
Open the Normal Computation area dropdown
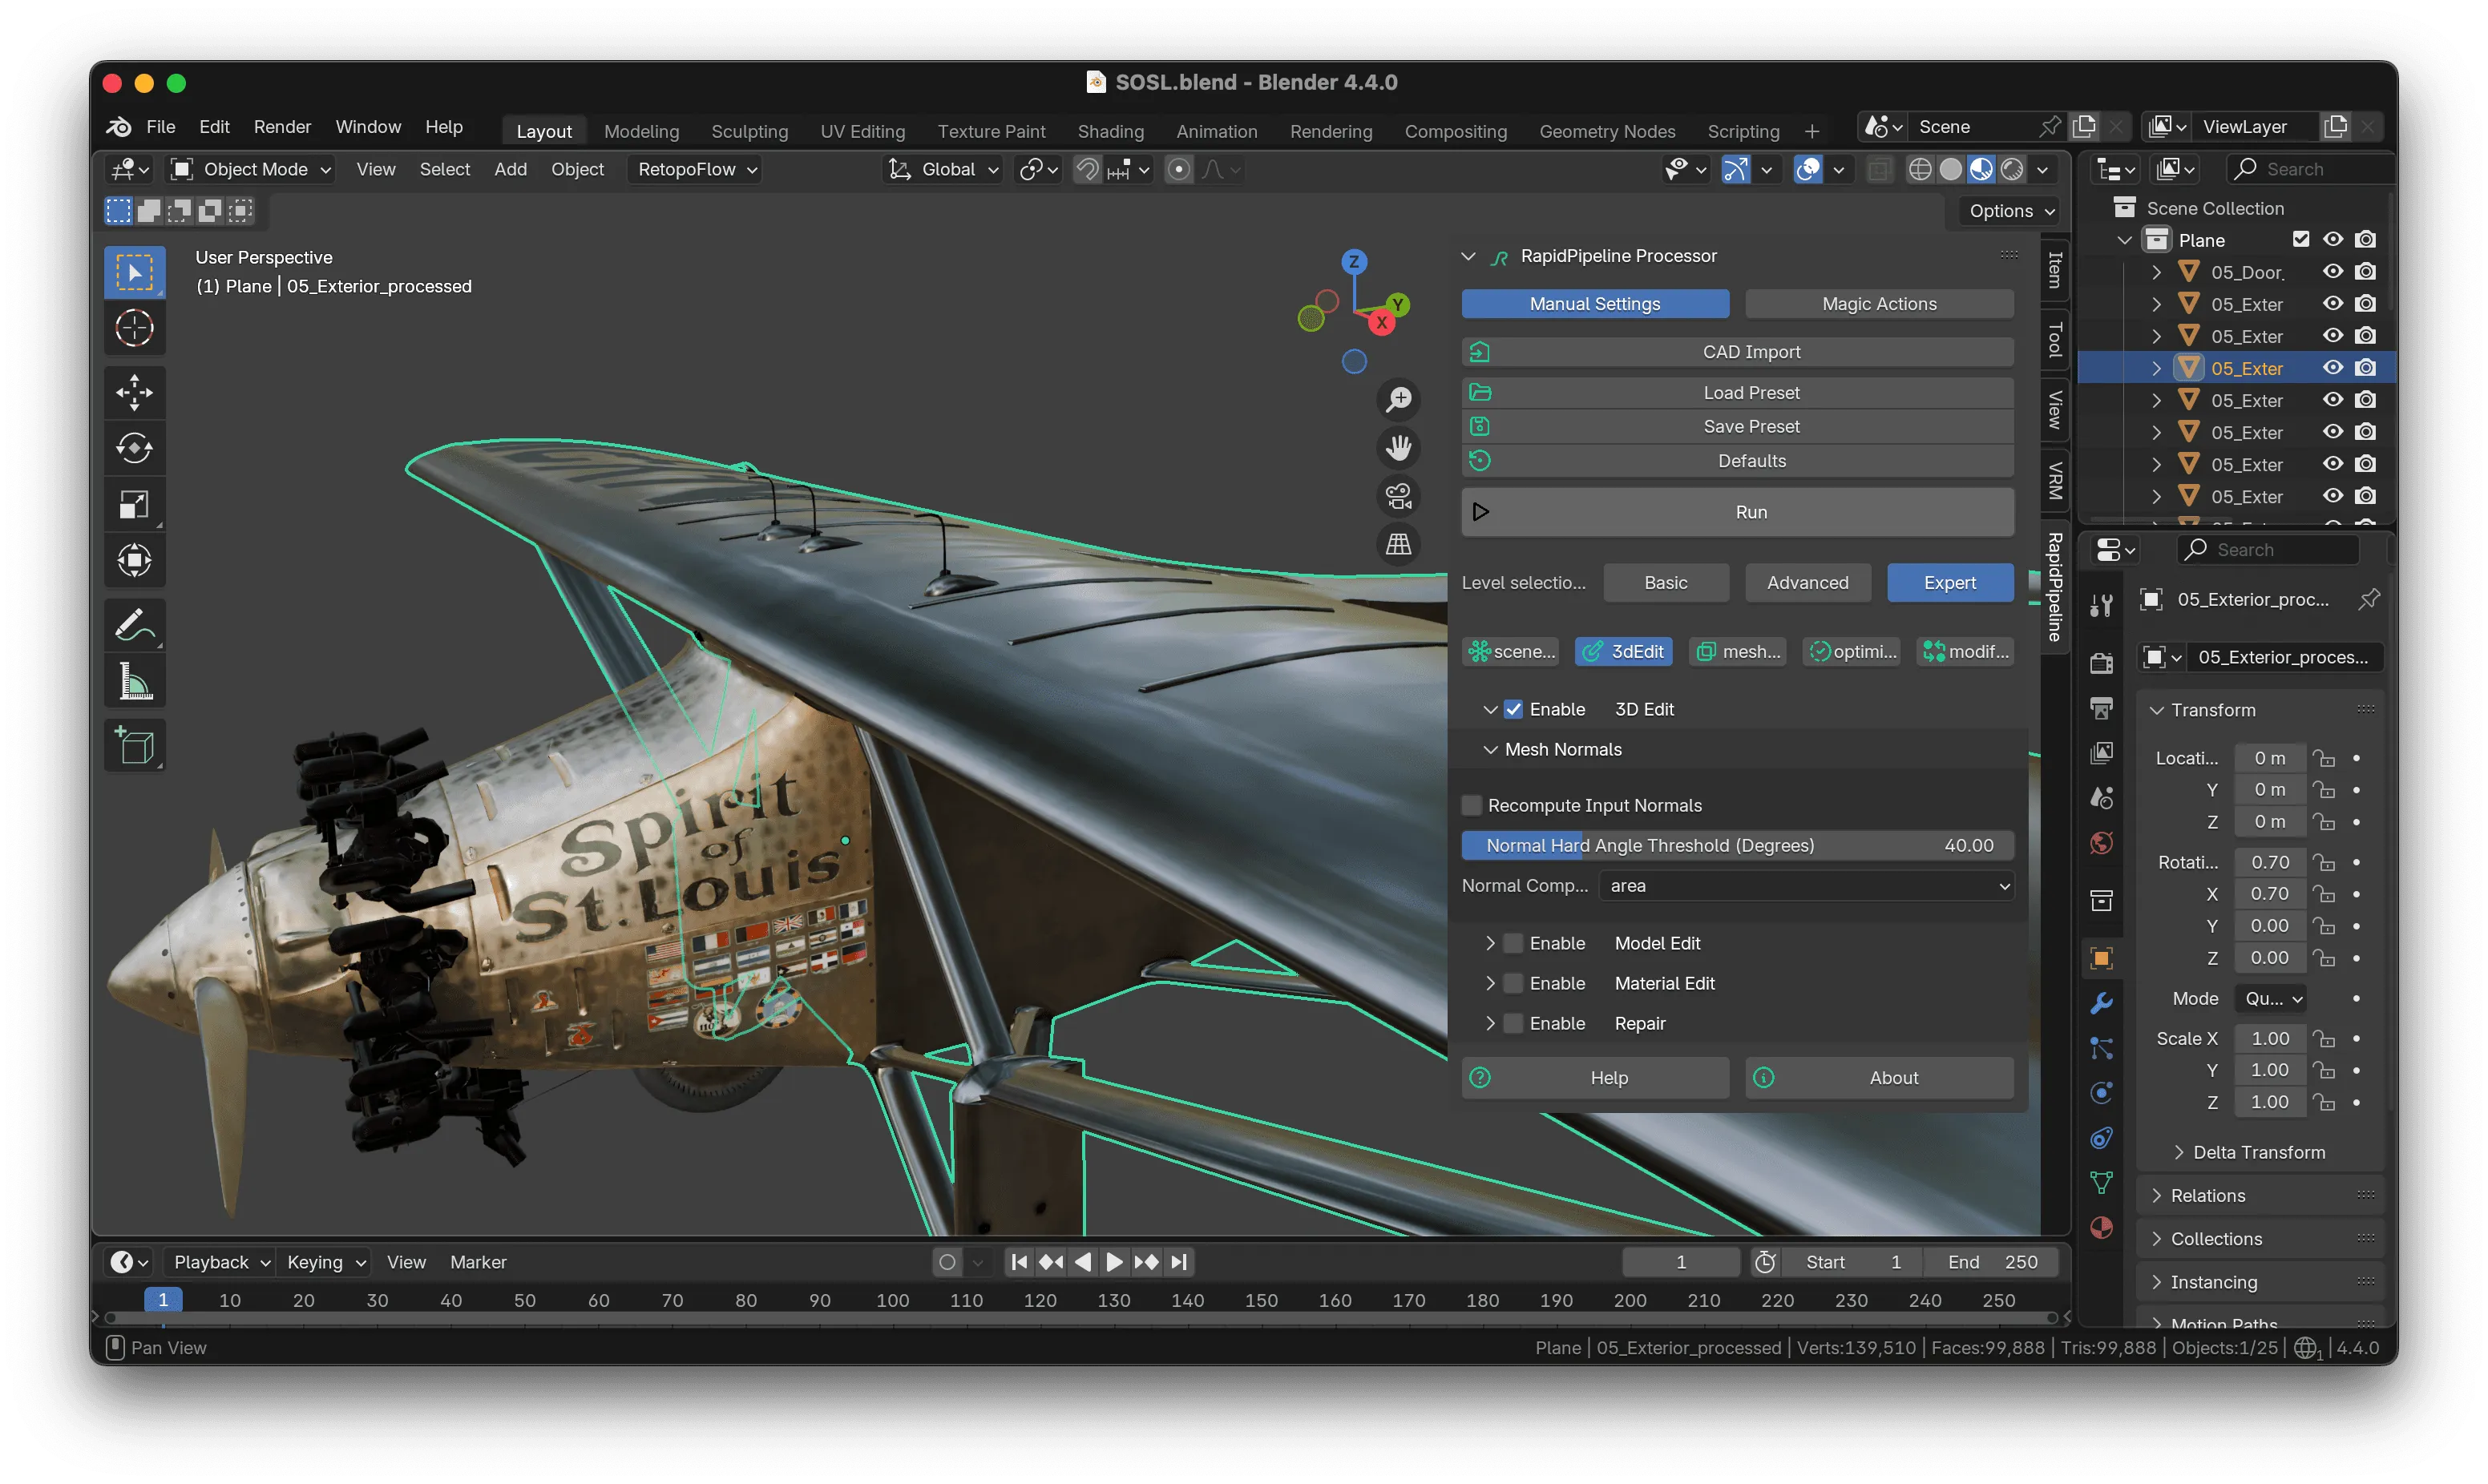[x=1806, y=886]
